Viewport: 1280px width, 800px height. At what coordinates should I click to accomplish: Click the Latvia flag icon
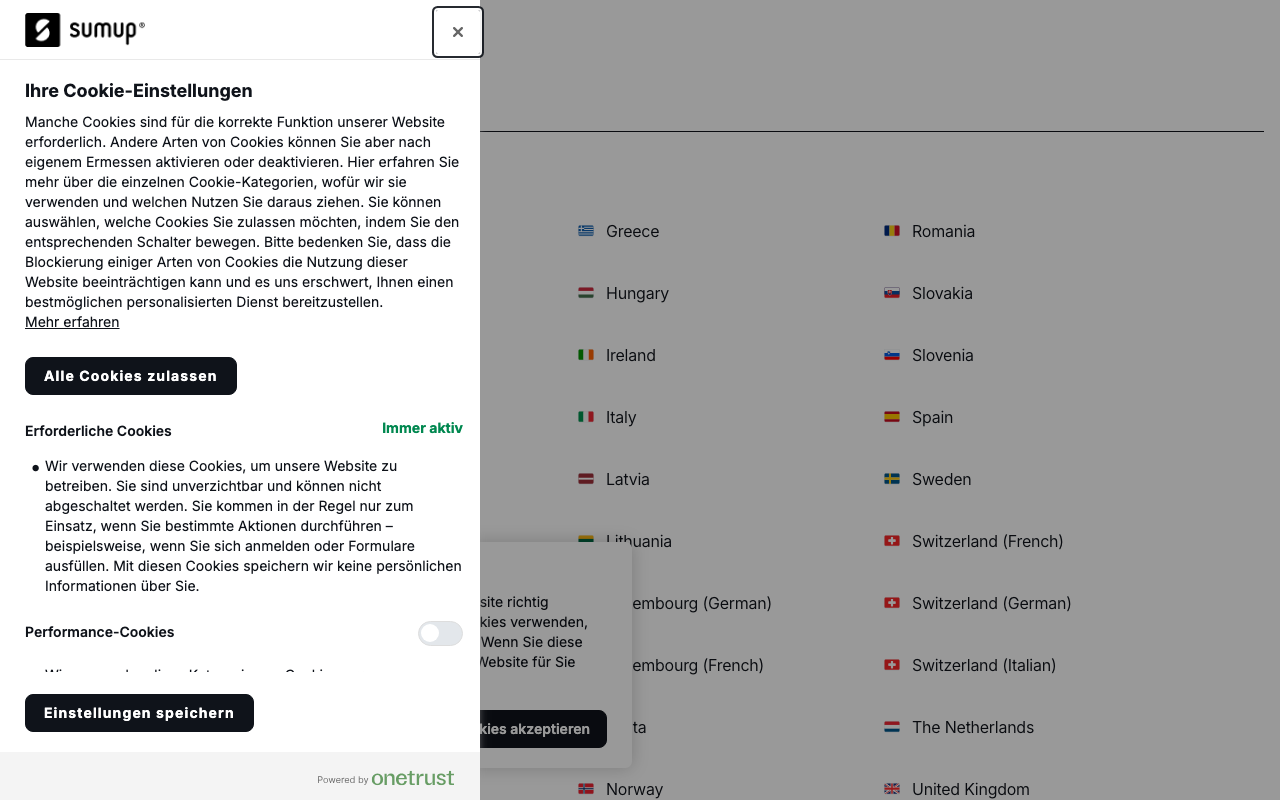585,479
